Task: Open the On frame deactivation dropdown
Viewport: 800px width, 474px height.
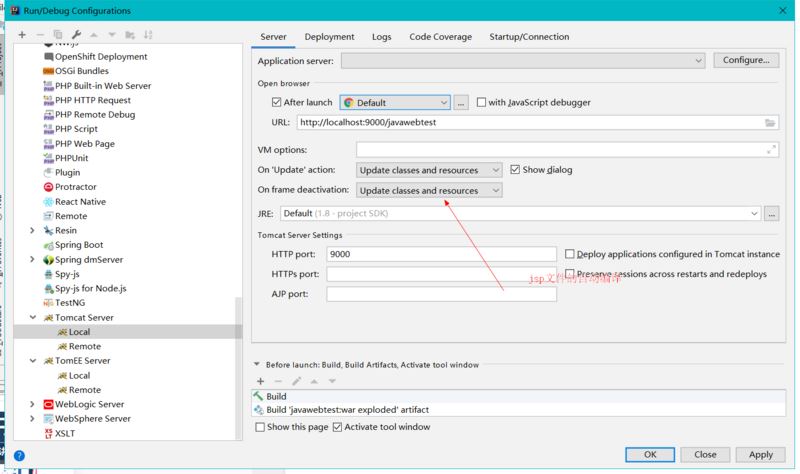Action: tap(429, 190)
